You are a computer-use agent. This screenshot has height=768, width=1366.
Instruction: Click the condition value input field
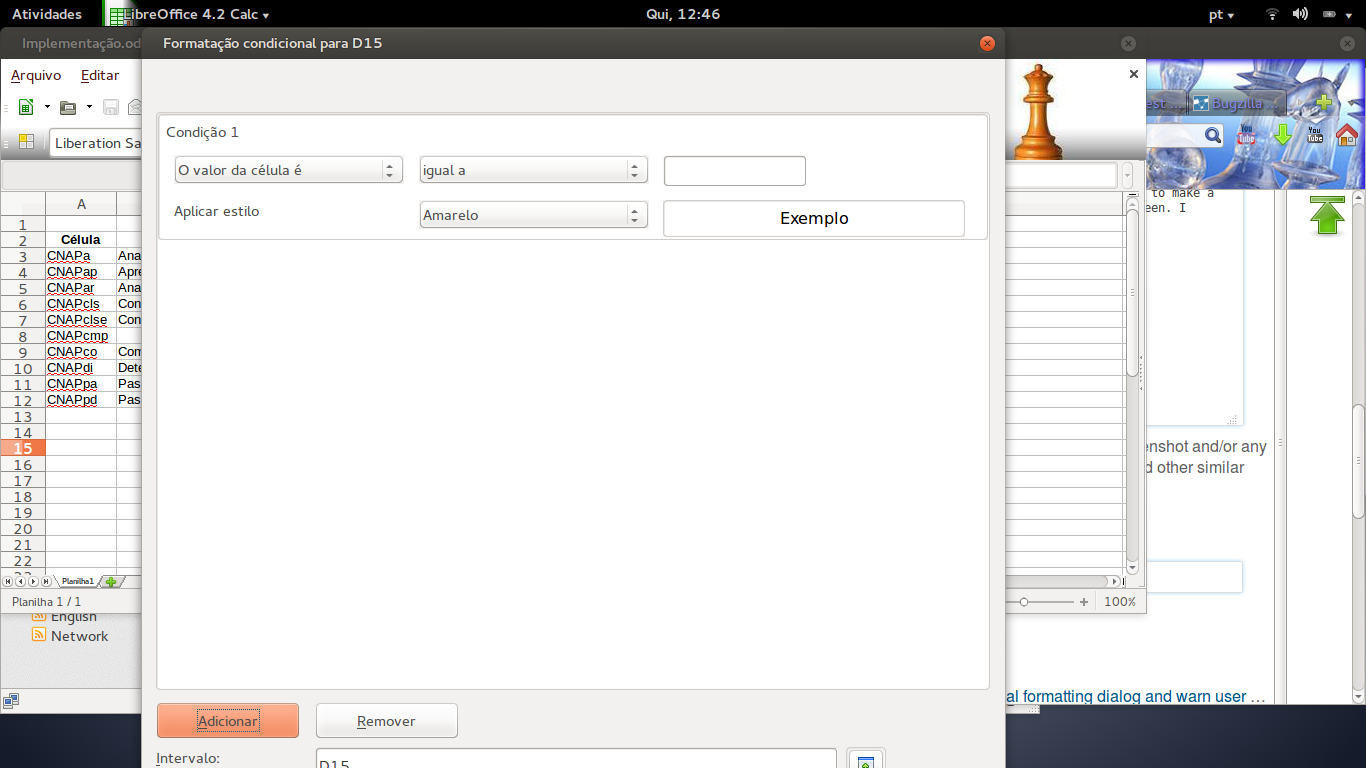[x=734, y=171]
